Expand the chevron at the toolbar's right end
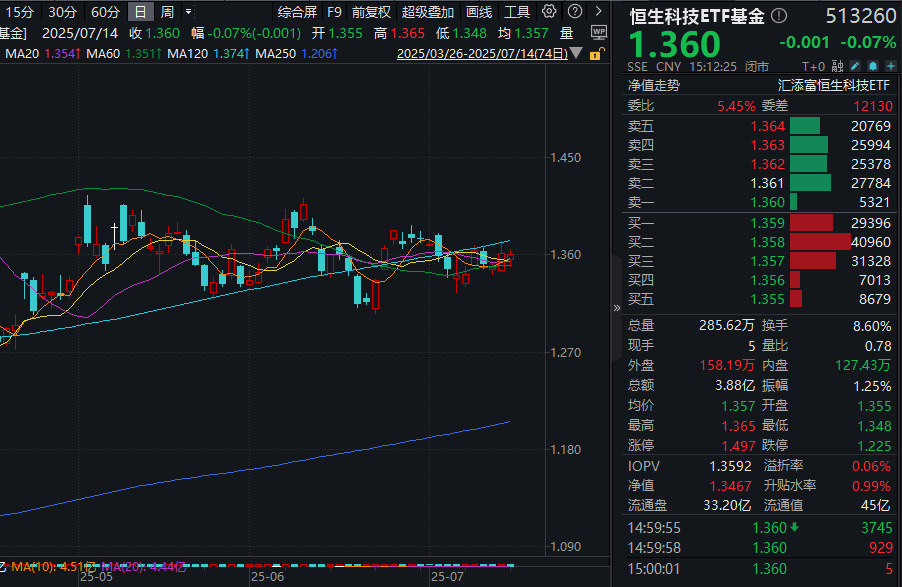Viewport: 902px width, 587px height. 598,11
